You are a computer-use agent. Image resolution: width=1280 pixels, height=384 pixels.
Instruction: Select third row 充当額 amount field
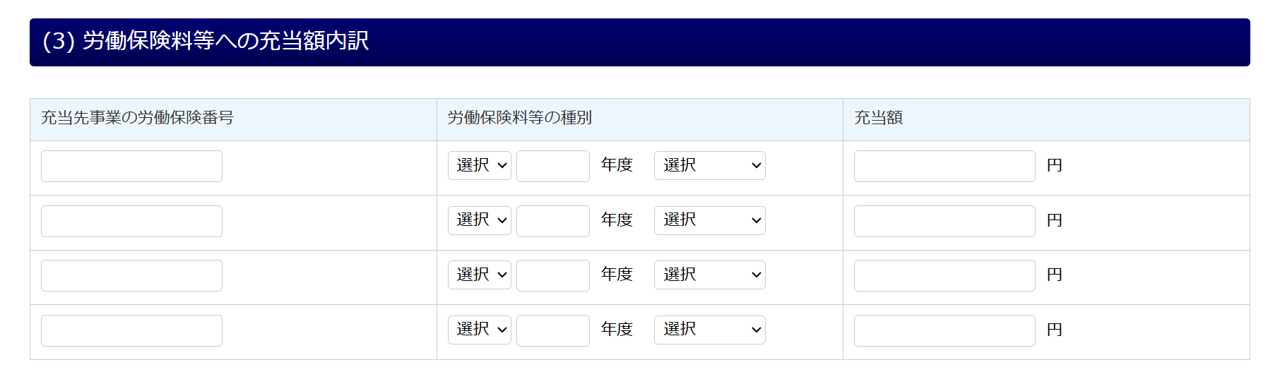pos(945,275)
